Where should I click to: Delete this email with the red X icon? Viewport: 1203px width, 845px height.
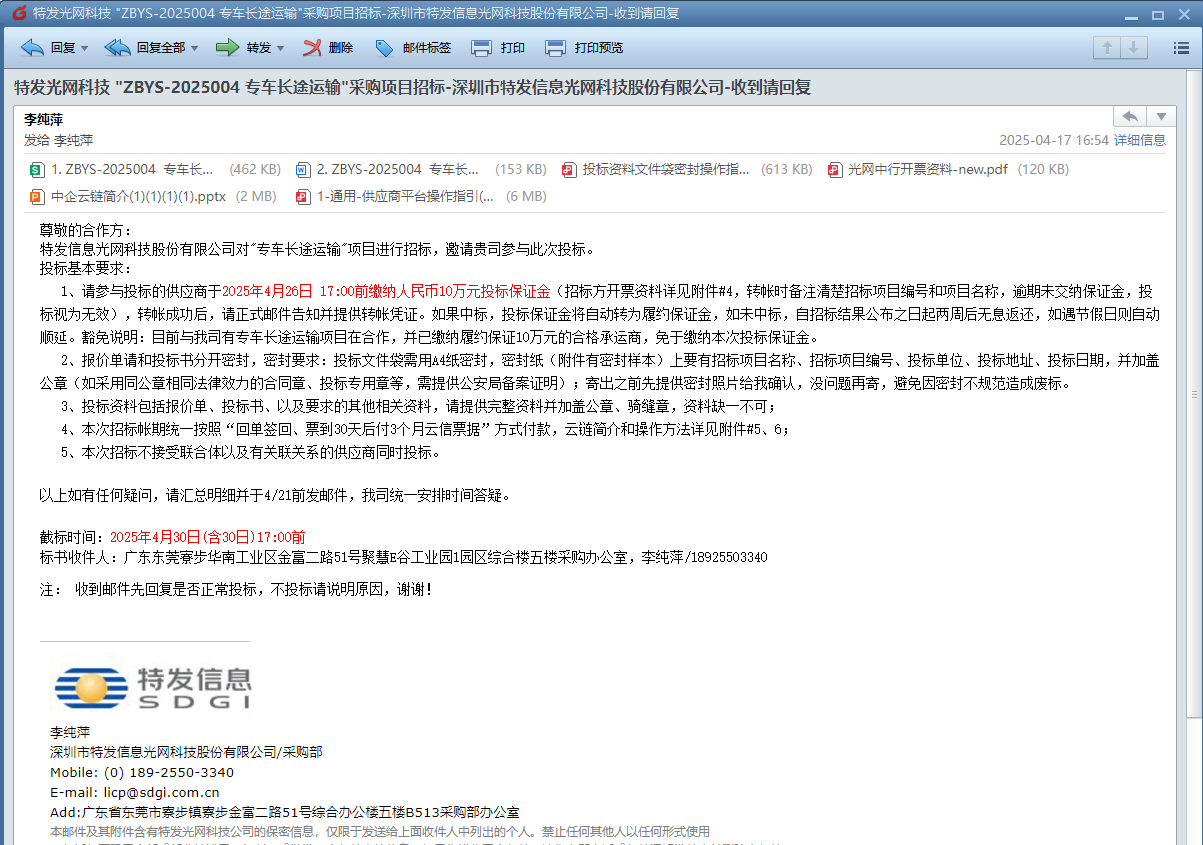click(312, 47)
